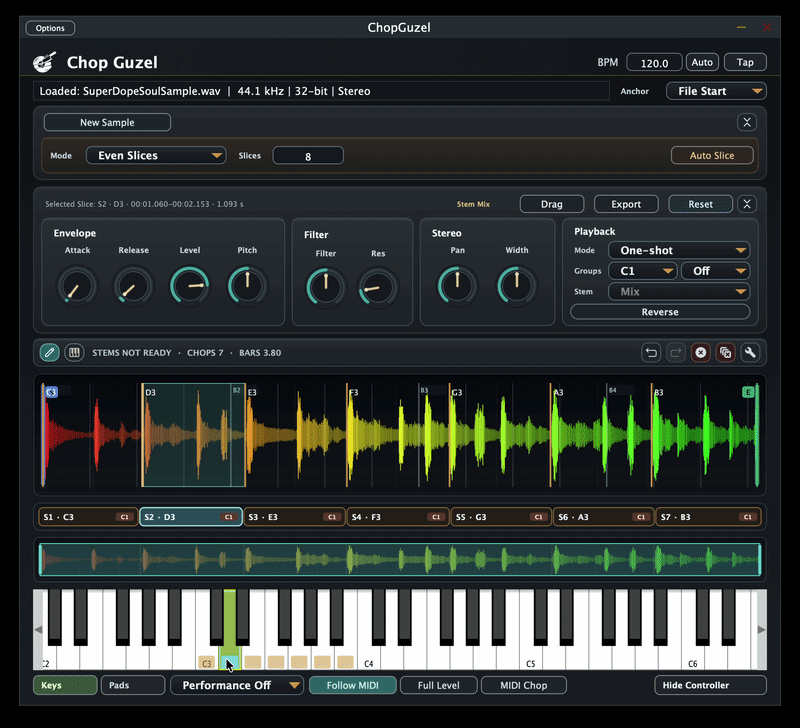The height and width of the screenshot is (728, 800).
Task: Open the Even Slices mode dropdown
Action: 155,155
